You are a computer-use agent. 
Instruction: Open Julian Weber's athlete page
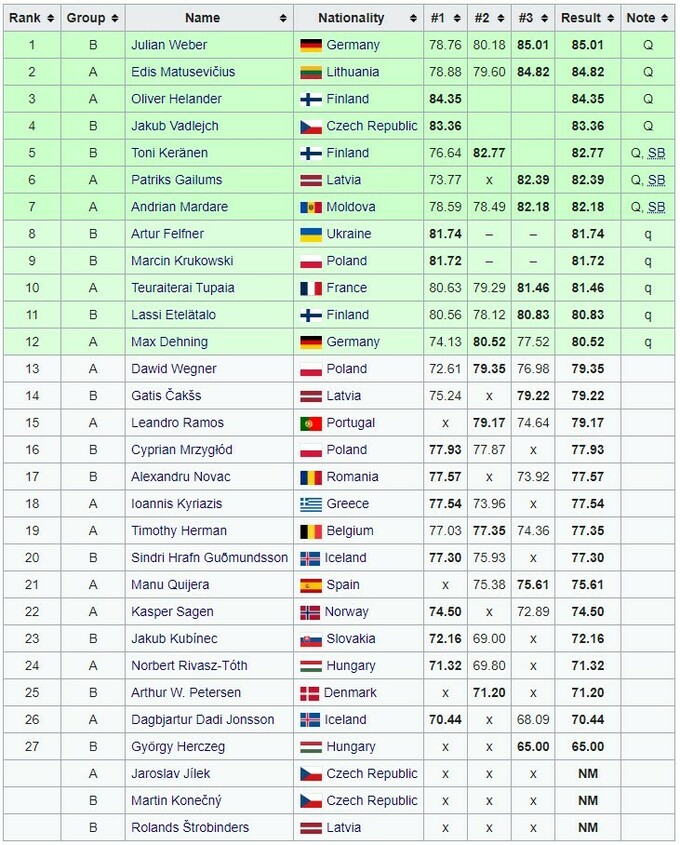click(x=170, y=46)
